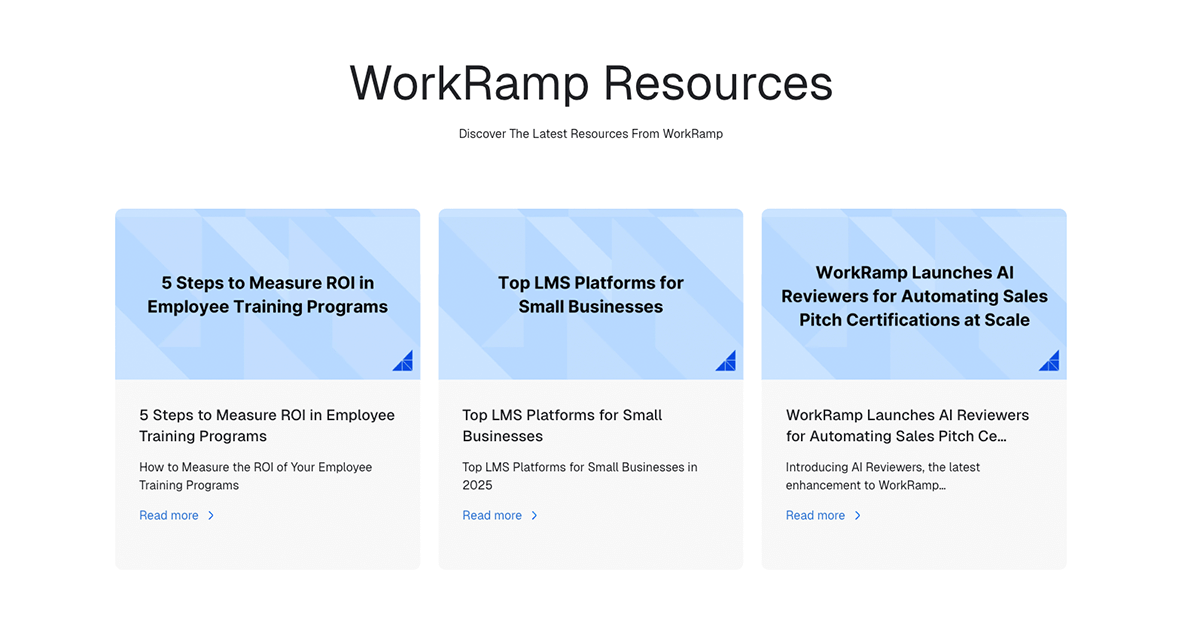The width and height of the screenshot is (1200, 630).
Task: Click card title WorkRamp Launches AI Reviewers
Action: [907, 425]
